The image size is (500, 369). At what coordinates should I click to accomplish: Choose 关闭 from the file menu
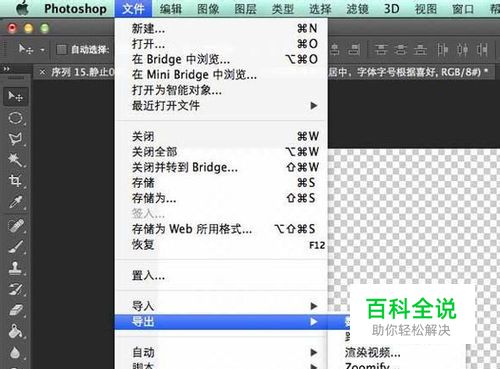tap(221, 136)
